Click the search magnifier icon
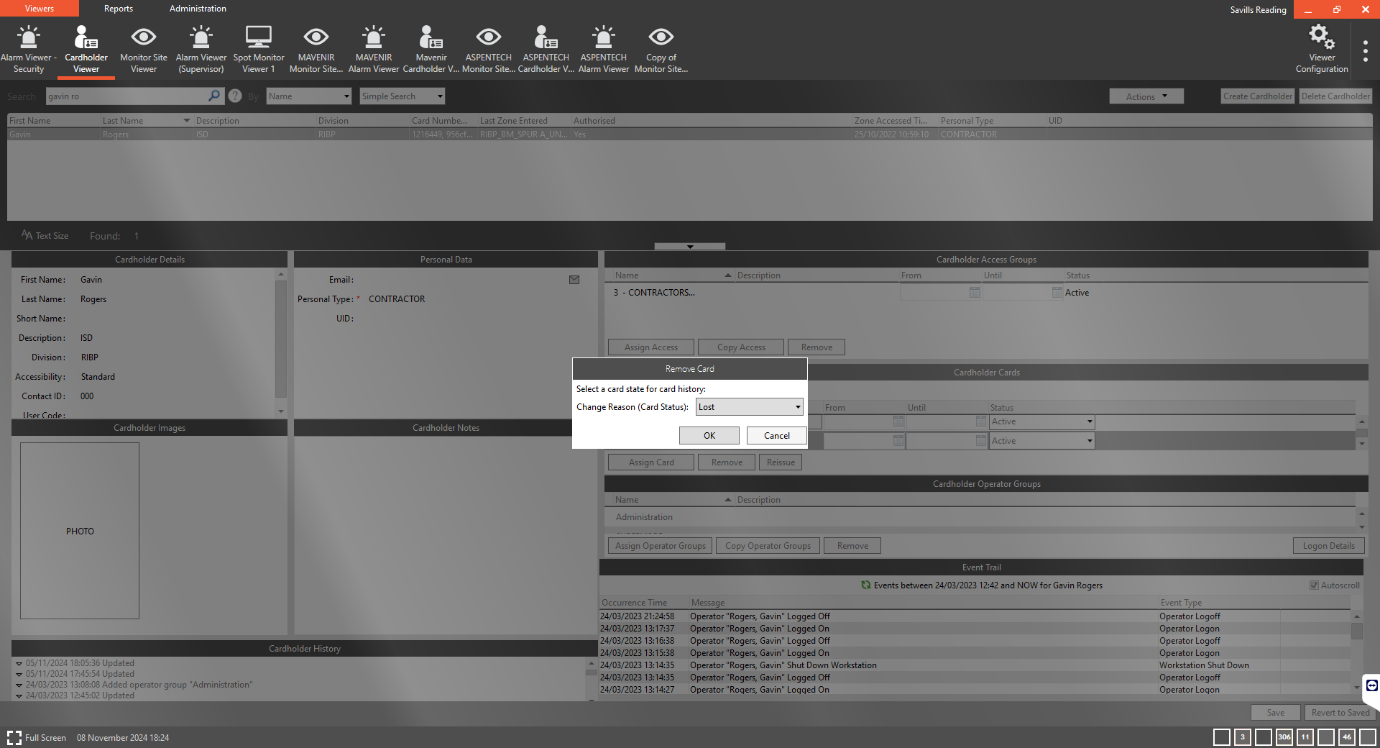The height and width of the screenshot is (748, 1380). point(214,96)
